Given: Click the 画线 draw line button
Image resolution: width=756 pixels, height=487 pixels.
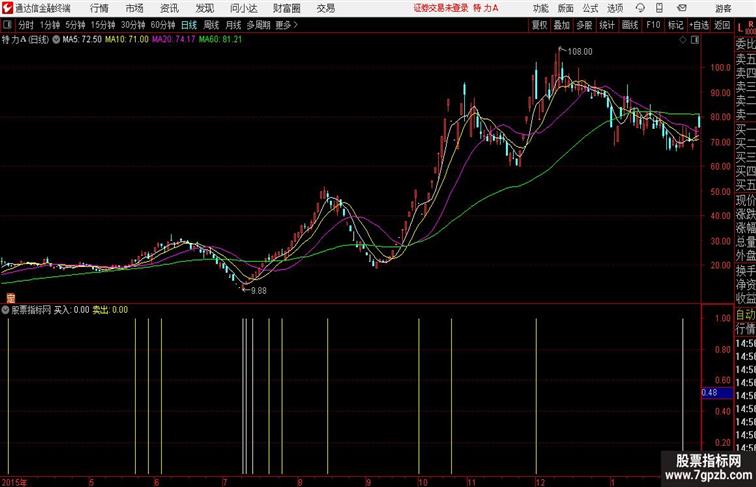Looking at the screenshot, I should pyautogui.click(x=630, y=25).
